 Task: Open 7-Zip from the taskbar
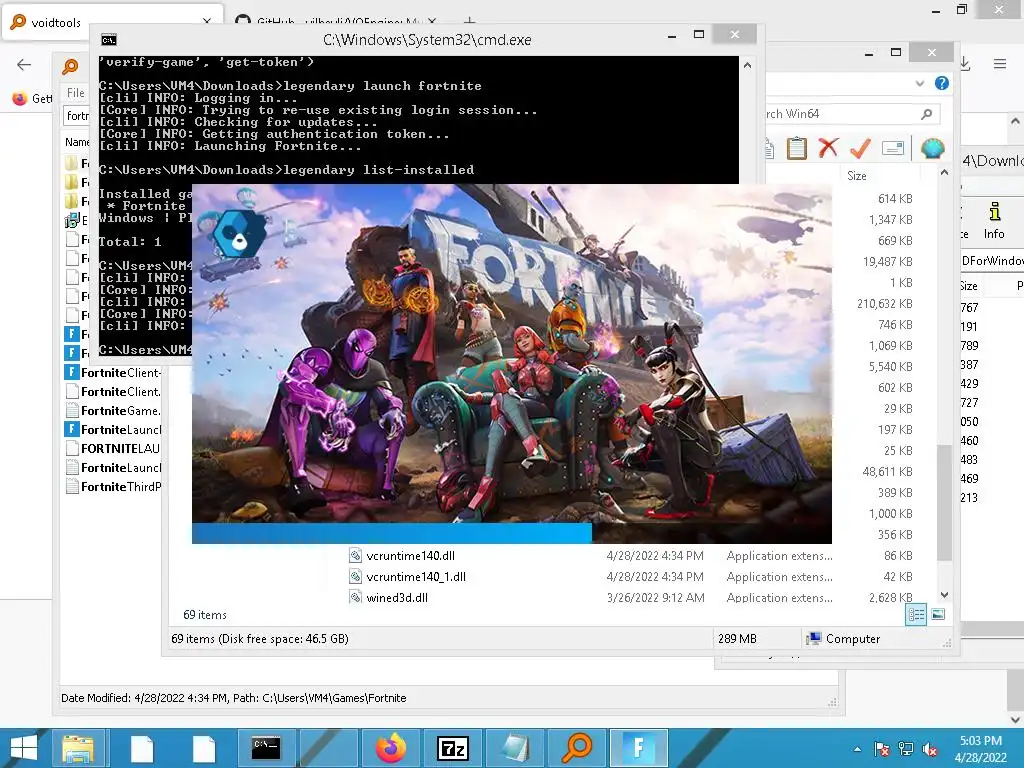(453, 748)
